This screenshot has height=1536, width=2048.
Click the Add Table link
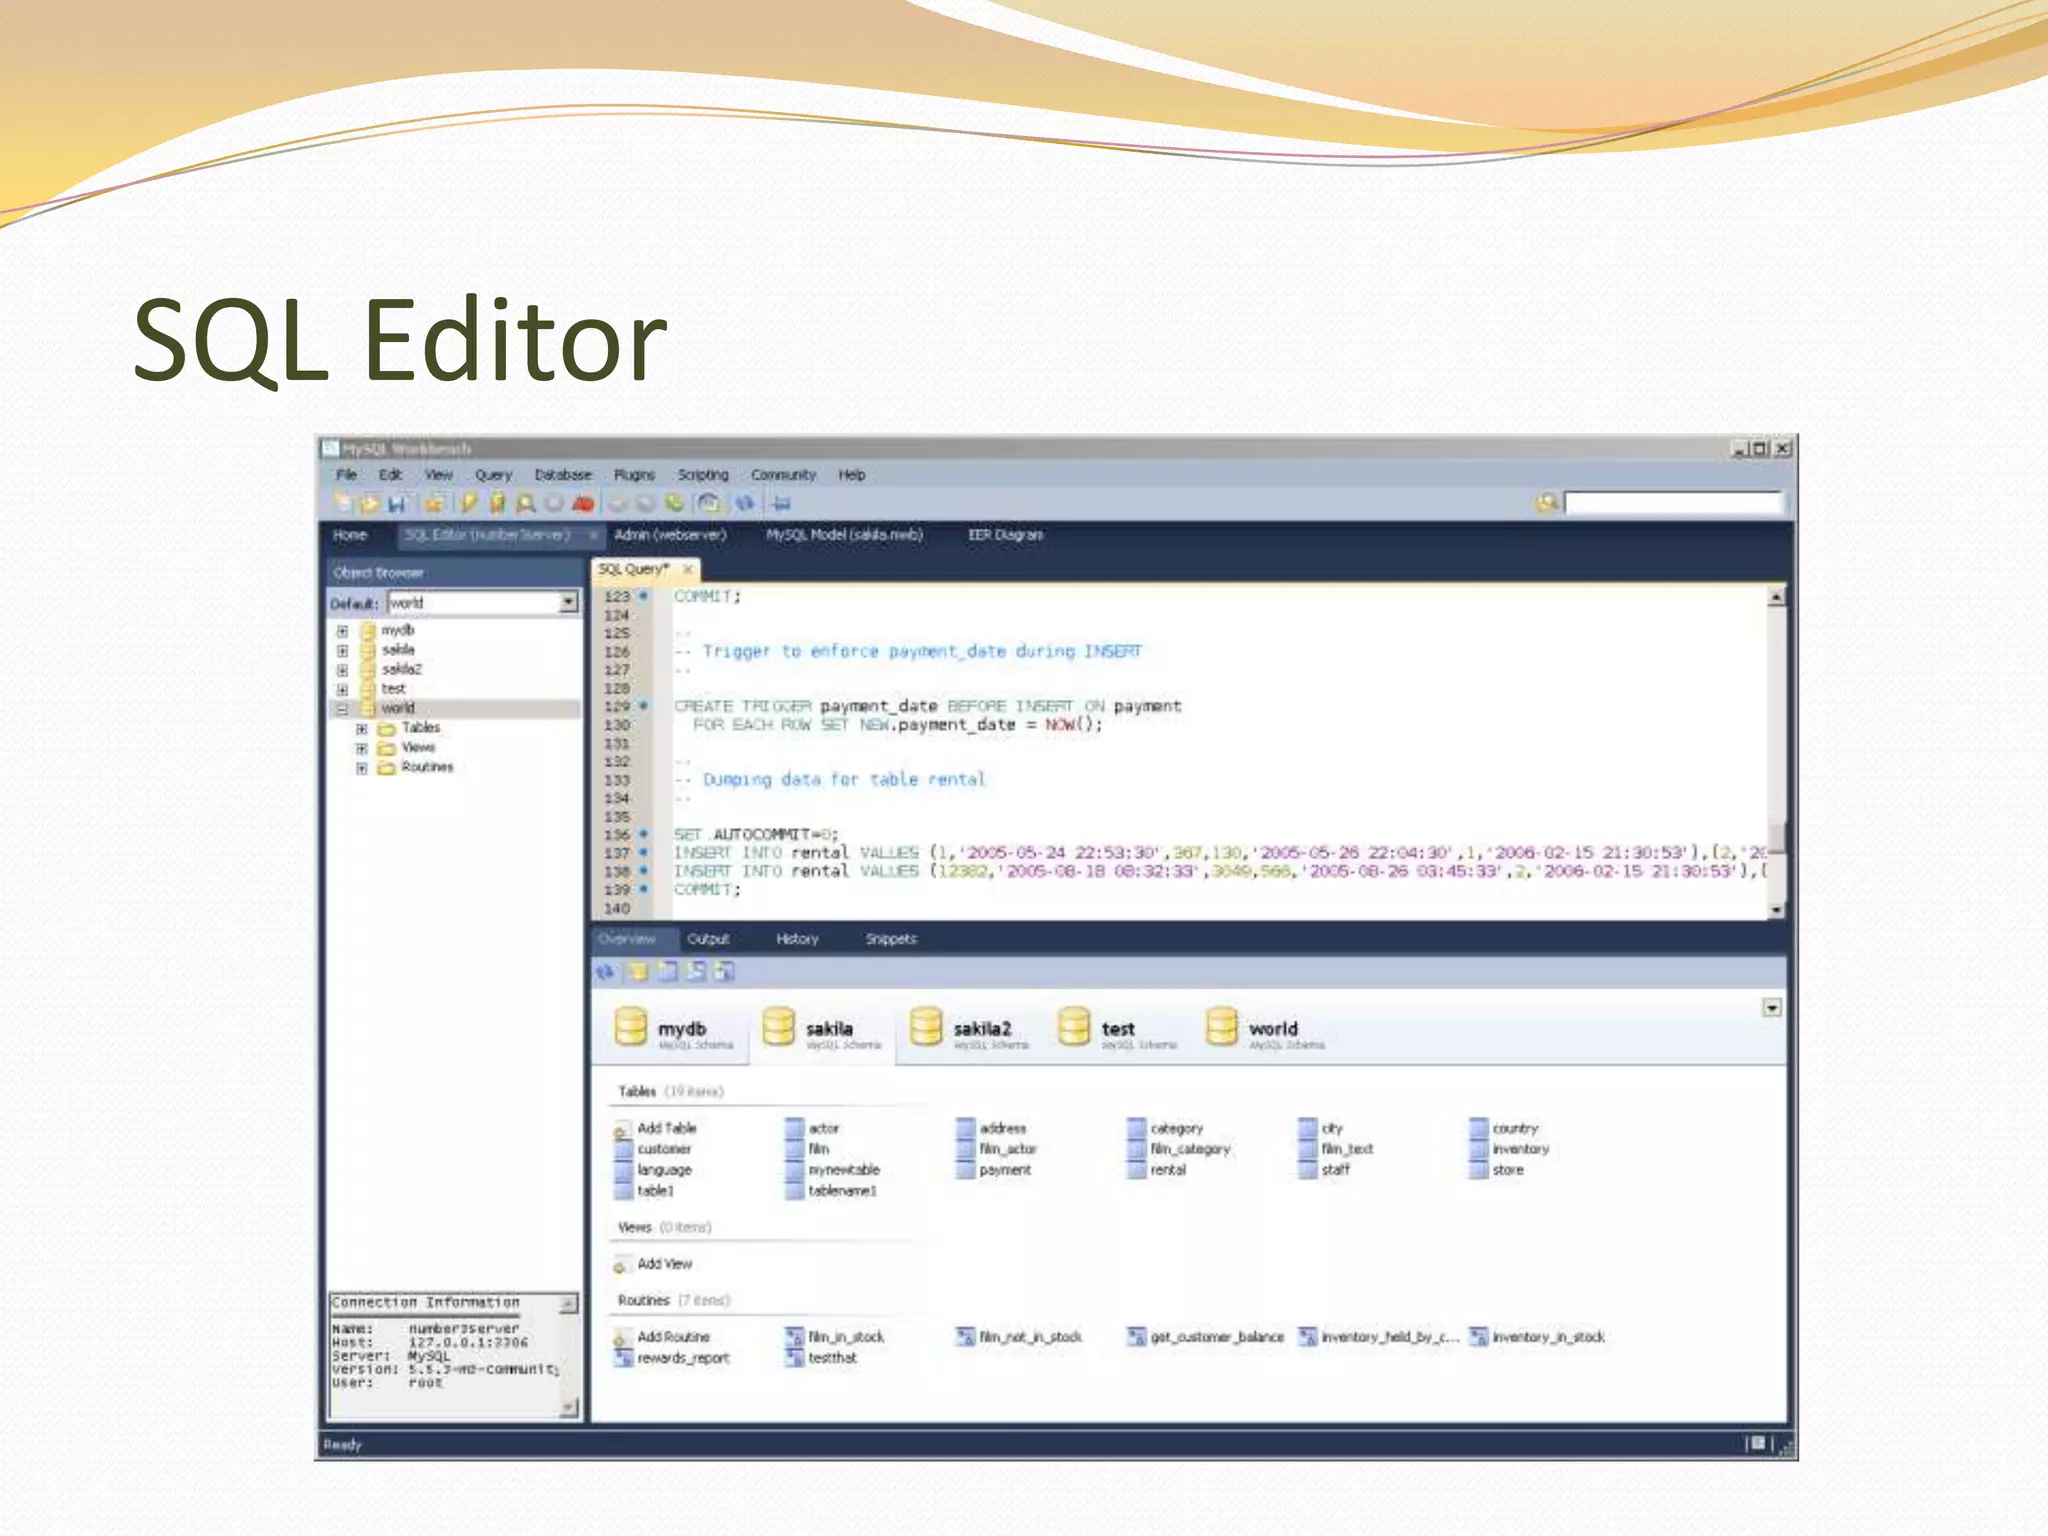click(x=666, y=1128)
